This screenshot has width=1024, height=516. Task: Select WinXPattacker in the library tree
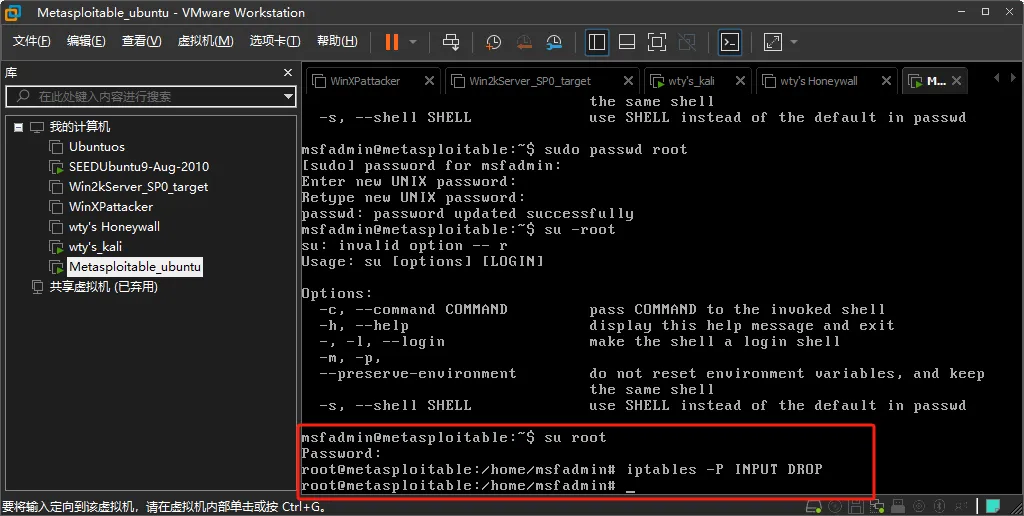tap(111, 207)
